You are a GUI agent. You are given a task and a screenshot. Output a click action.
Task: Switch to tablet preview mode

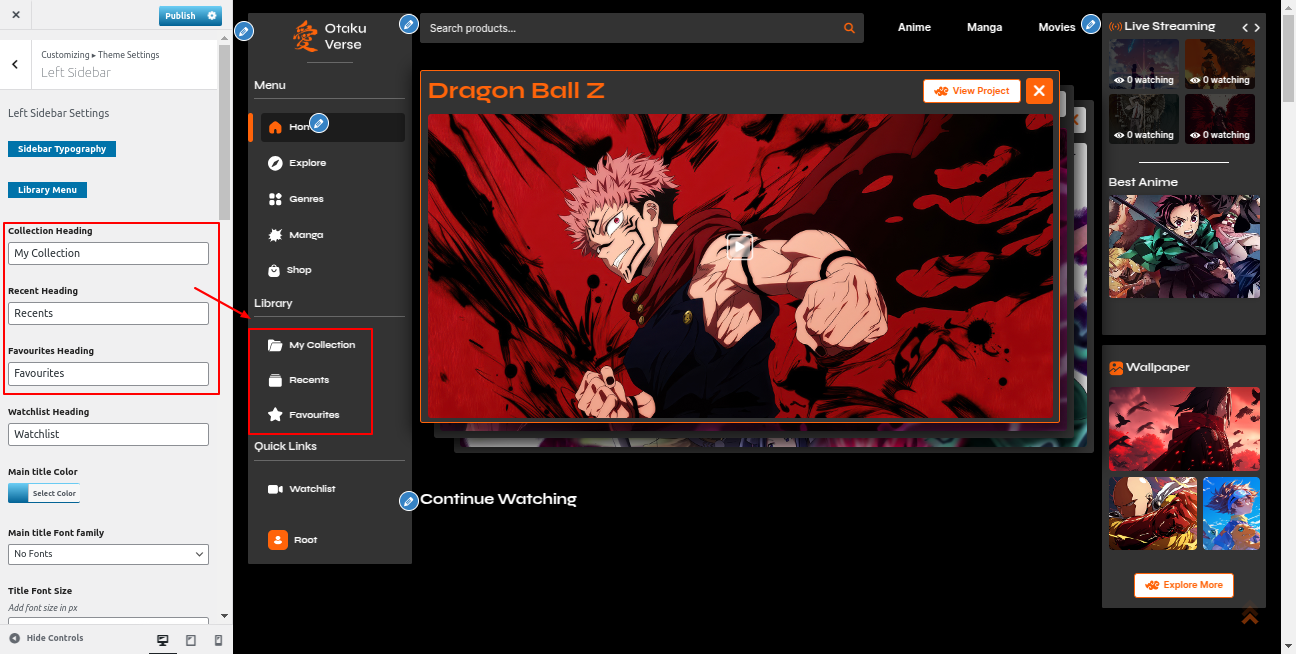point(191,640)
